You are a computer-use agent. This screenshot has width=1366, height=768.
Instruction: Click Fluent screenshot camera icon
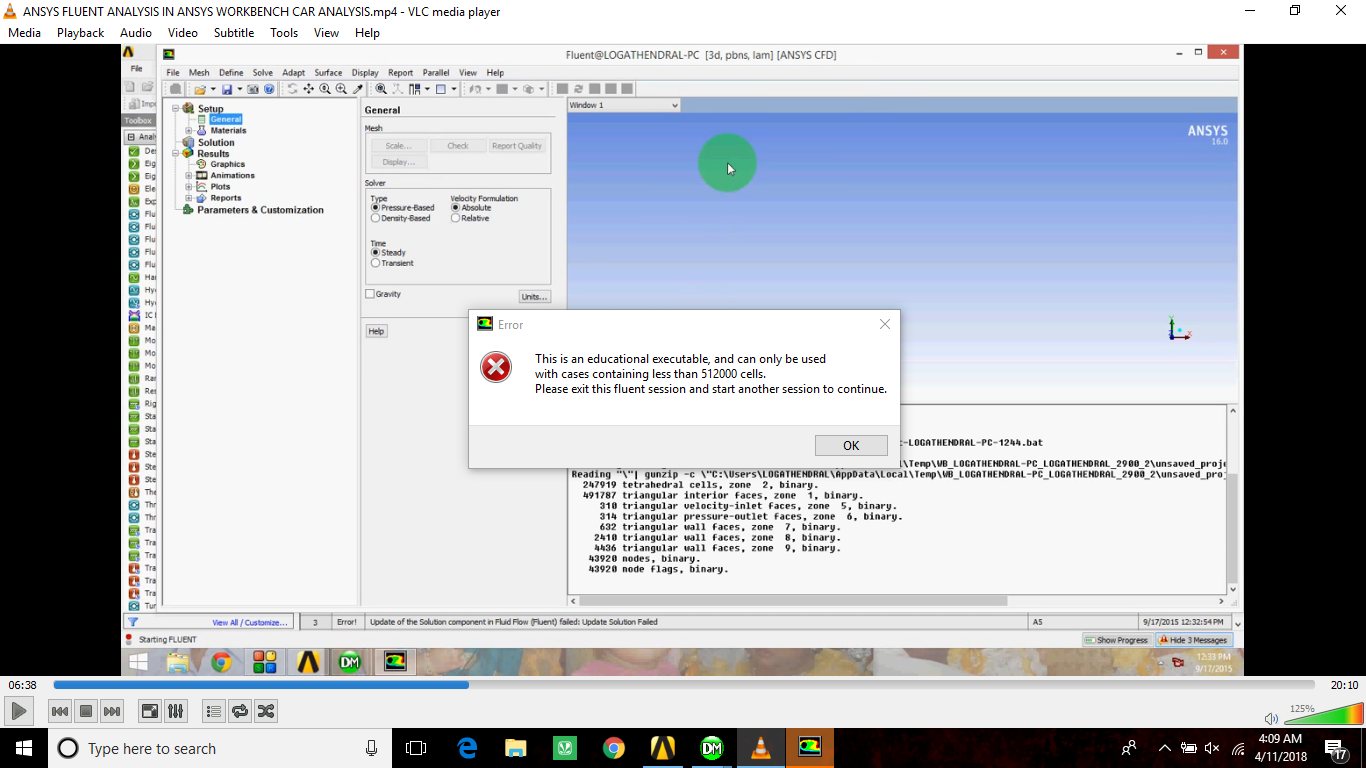pyautogui.click(x=254, y=89)
